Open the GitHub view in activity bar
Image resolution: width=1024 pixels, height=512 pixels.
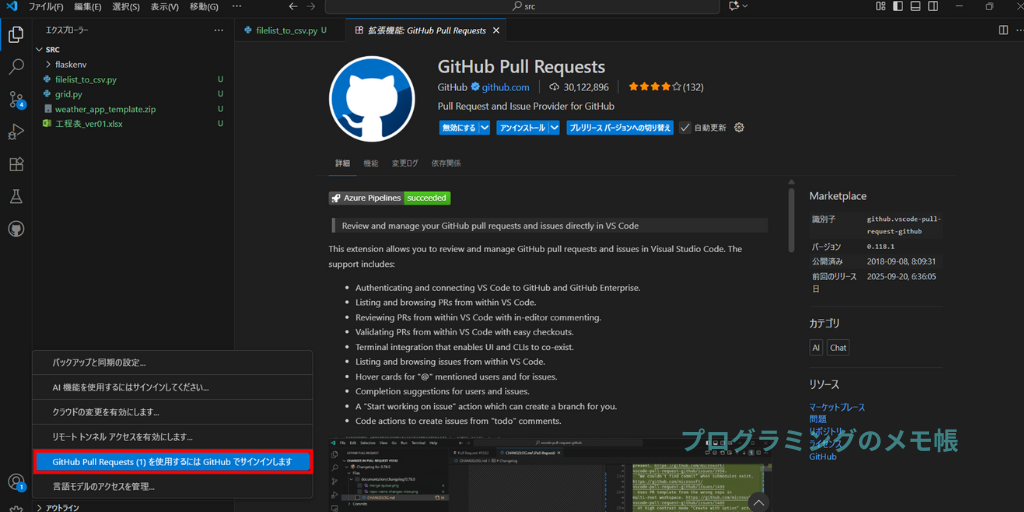click(x=16, y=229)
